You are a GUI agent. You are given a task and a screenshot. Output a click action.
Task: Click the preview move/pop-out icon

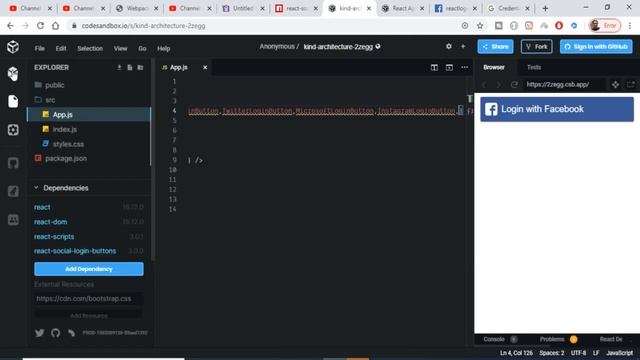click(616, 84)
